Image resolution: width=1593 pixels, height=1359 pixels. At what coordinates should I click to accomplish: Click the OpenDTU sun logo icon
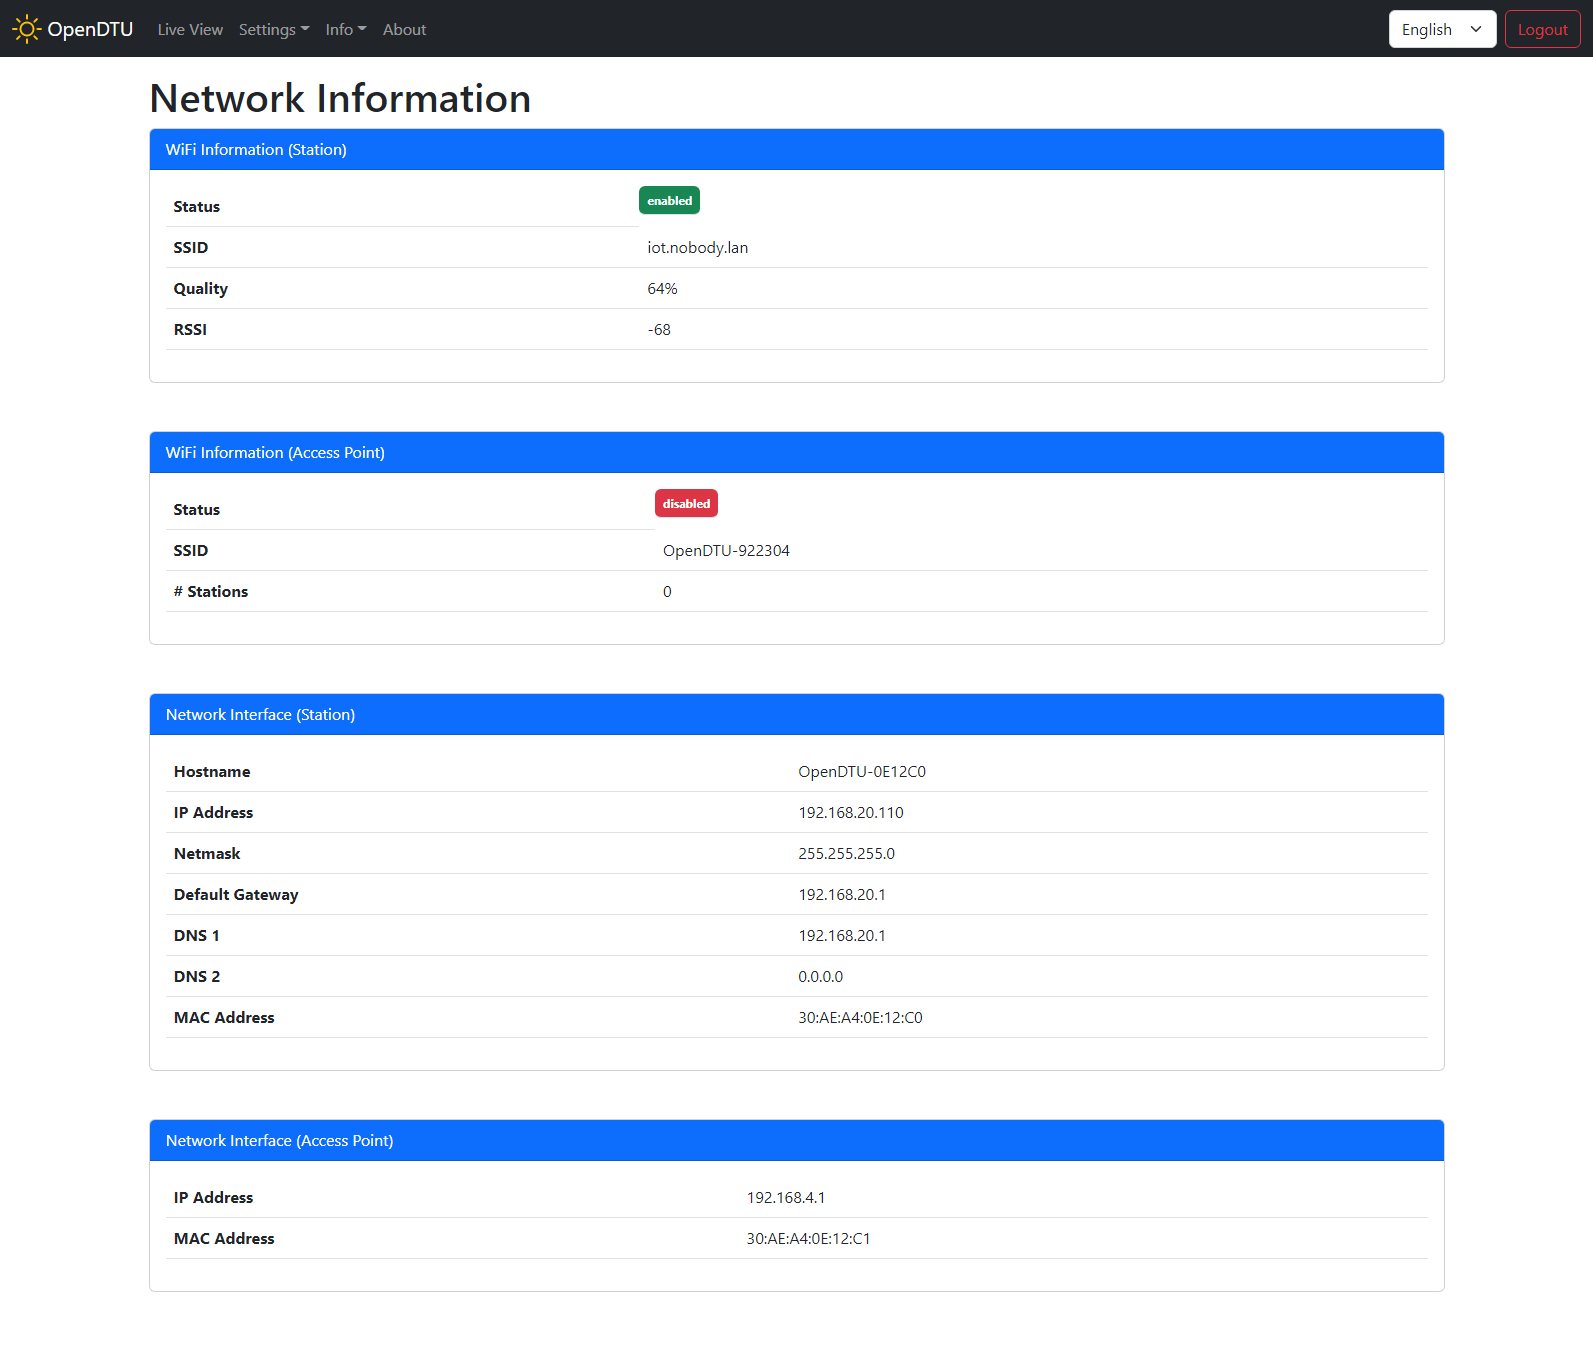point(26,29)
